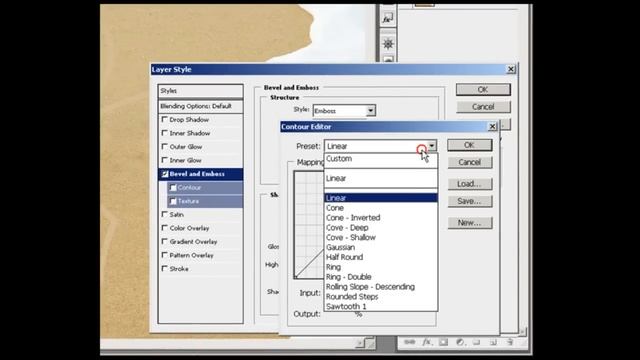Open the Style Emboss dropdown
Image resolution: width=640 pixels, height=360 pixels.
click(x=344, y=111)
